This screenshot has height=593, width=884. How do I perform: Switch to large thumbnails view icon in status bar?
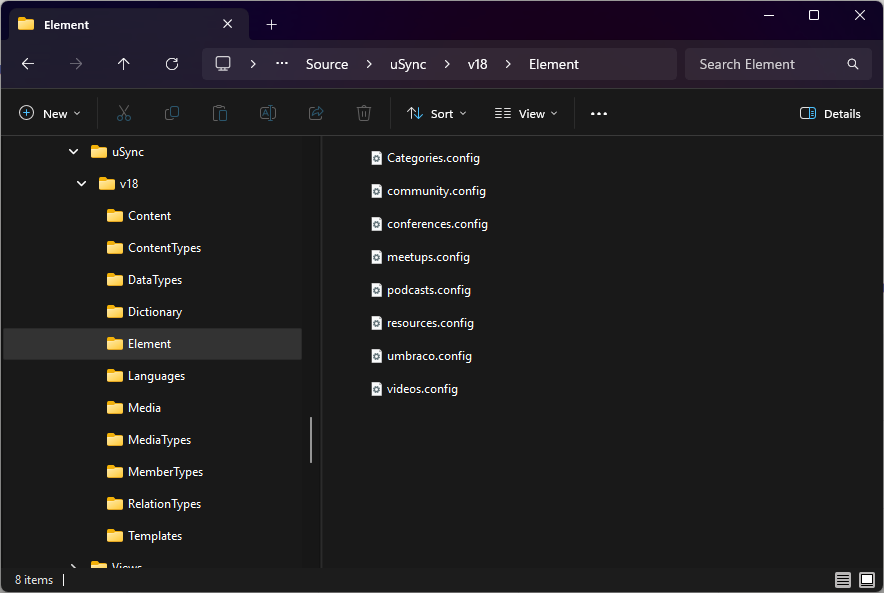(867, 579)
